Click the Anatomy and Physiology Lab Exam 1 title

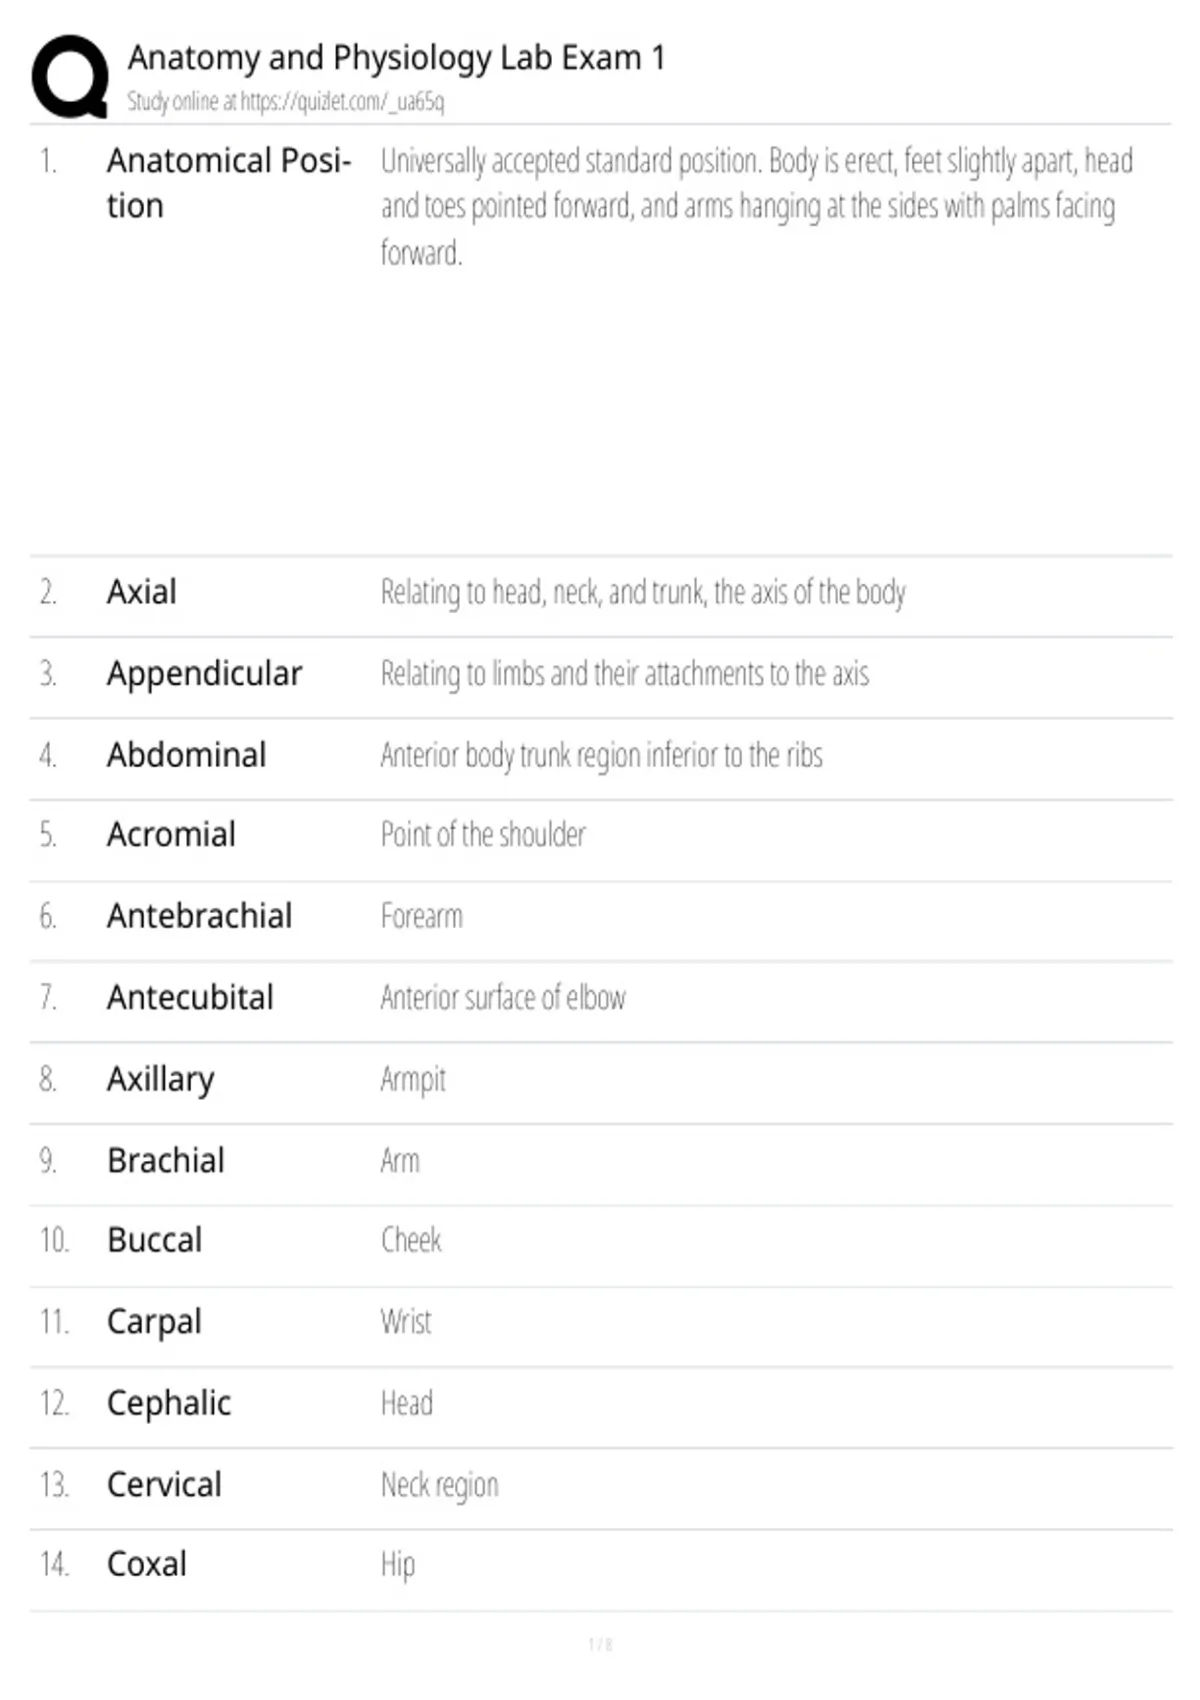[x=396, y=58]
